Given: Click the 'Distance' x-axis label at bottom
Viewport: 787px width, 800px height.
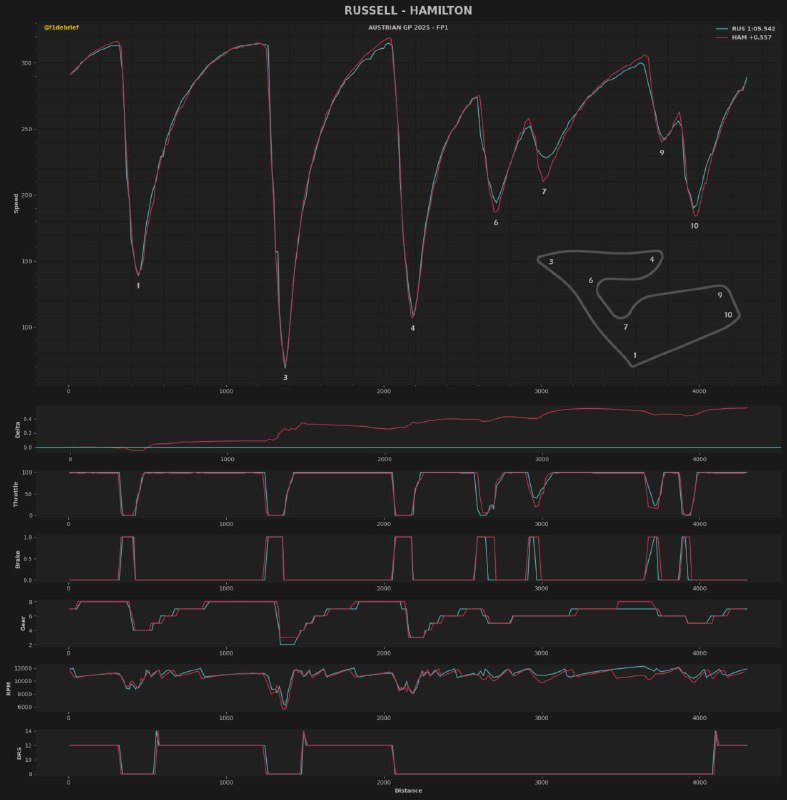Looking at the screenshot, I should [408, 791].
